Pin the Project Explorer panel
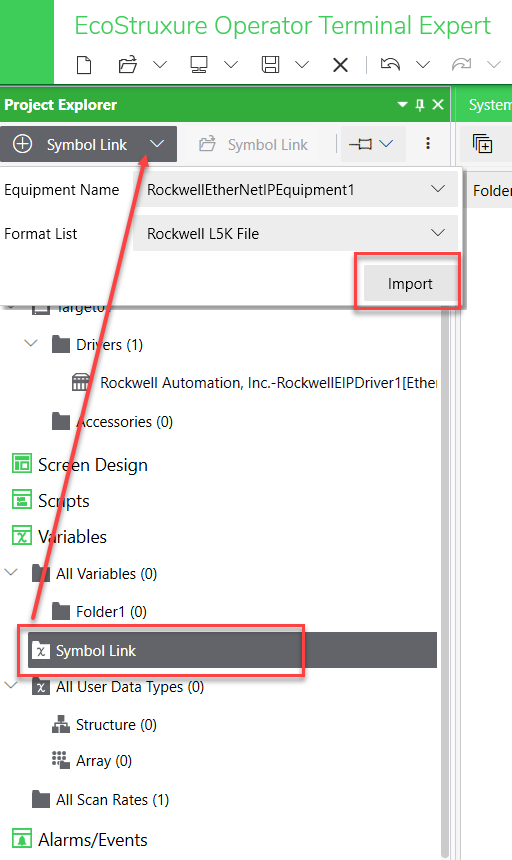The height and width of the screenshot is (860, 512). (420, 105)
